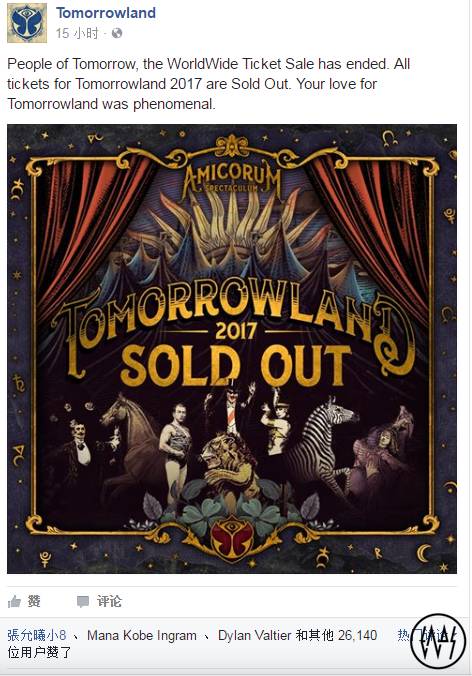The height and width of the screenshot is (676, 472).
Task: Click the speech bubble comment icon
Action: click(83, 601)
